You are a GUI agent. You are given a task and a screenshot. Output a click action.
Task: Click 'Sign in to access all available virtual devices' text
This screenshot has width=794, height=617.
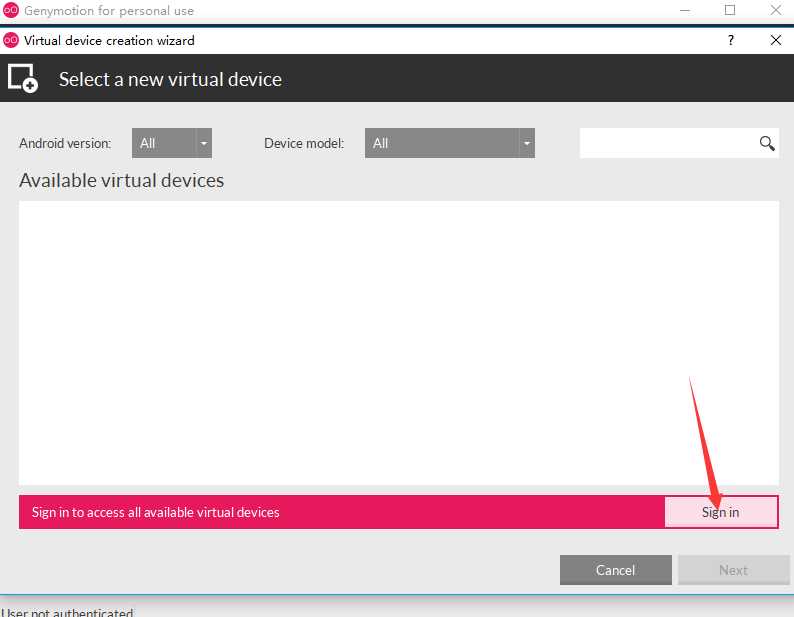(x=155, y=512)
